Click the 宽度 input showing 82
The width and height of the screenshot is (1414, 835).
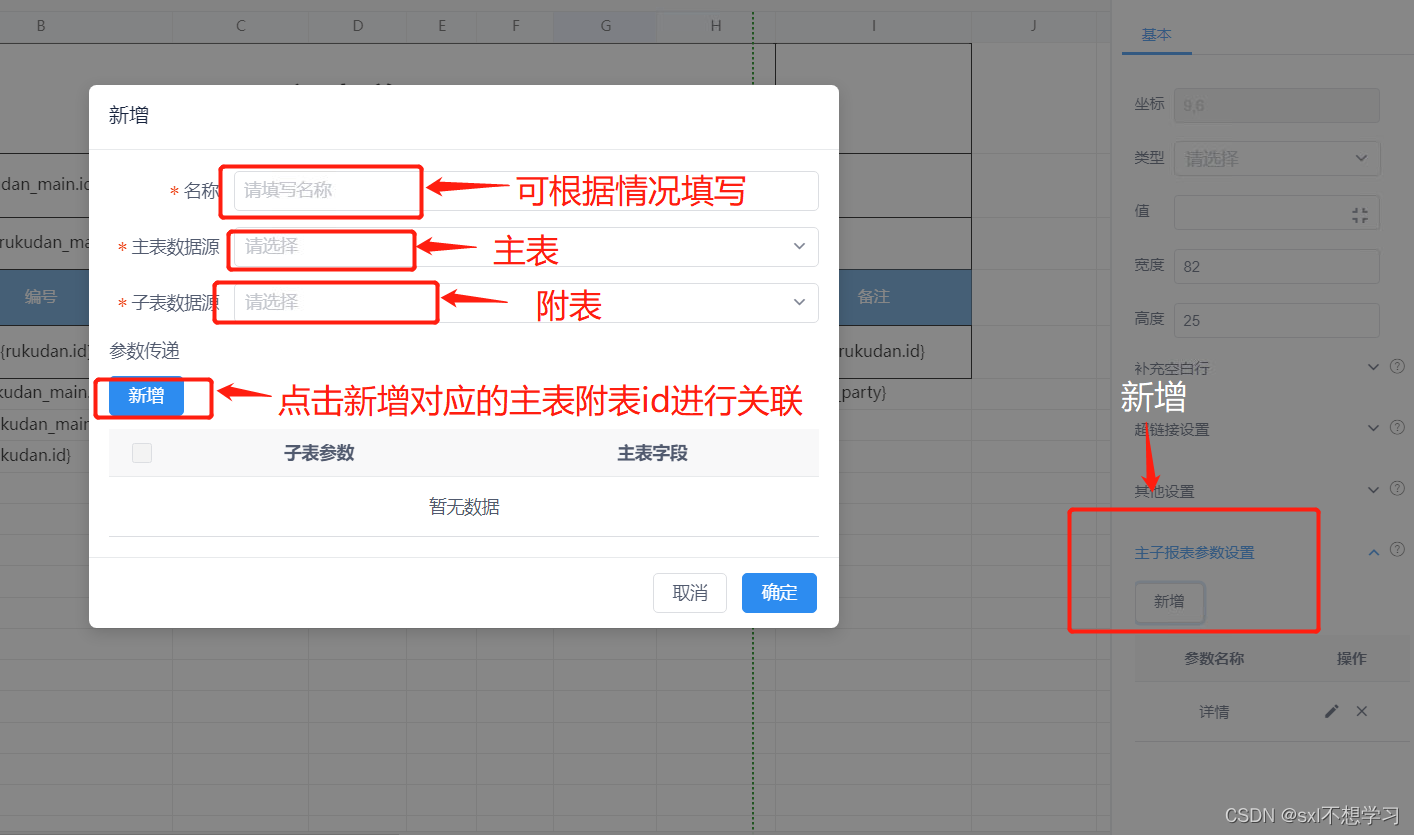[x=1277, y=267]
